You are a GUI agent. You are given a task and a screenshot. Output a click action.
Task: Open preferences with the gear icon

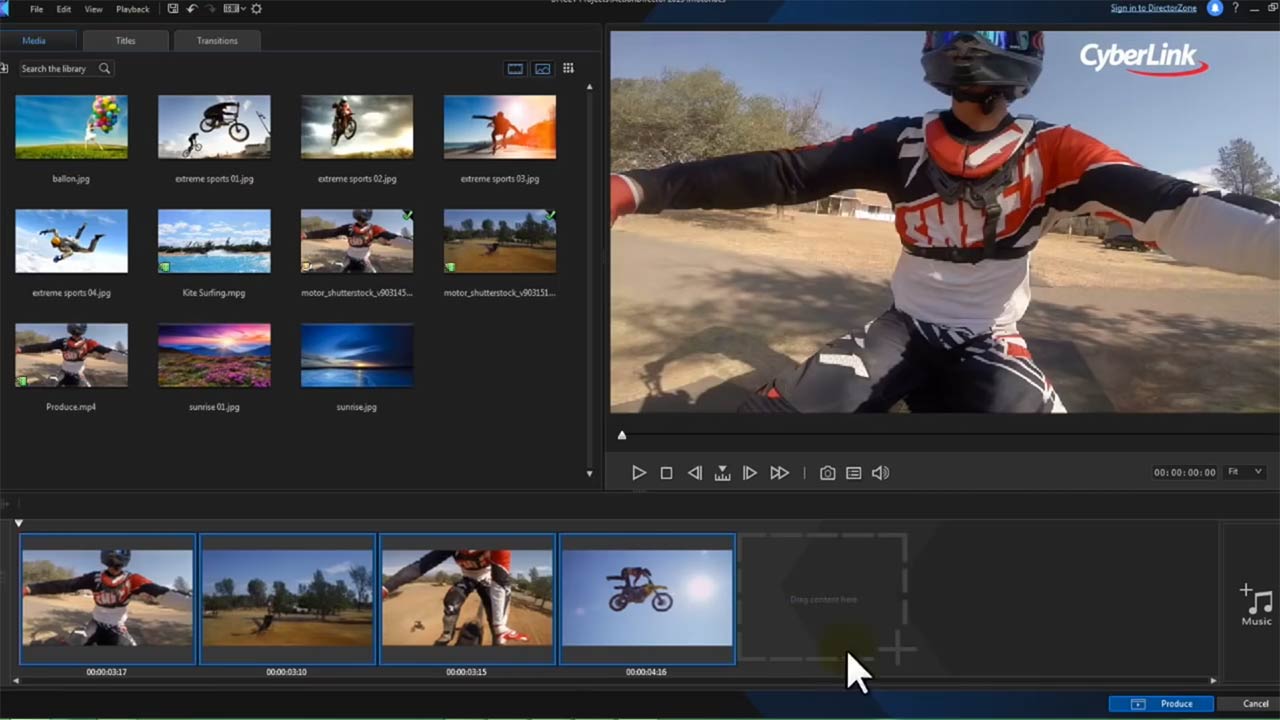256,9
